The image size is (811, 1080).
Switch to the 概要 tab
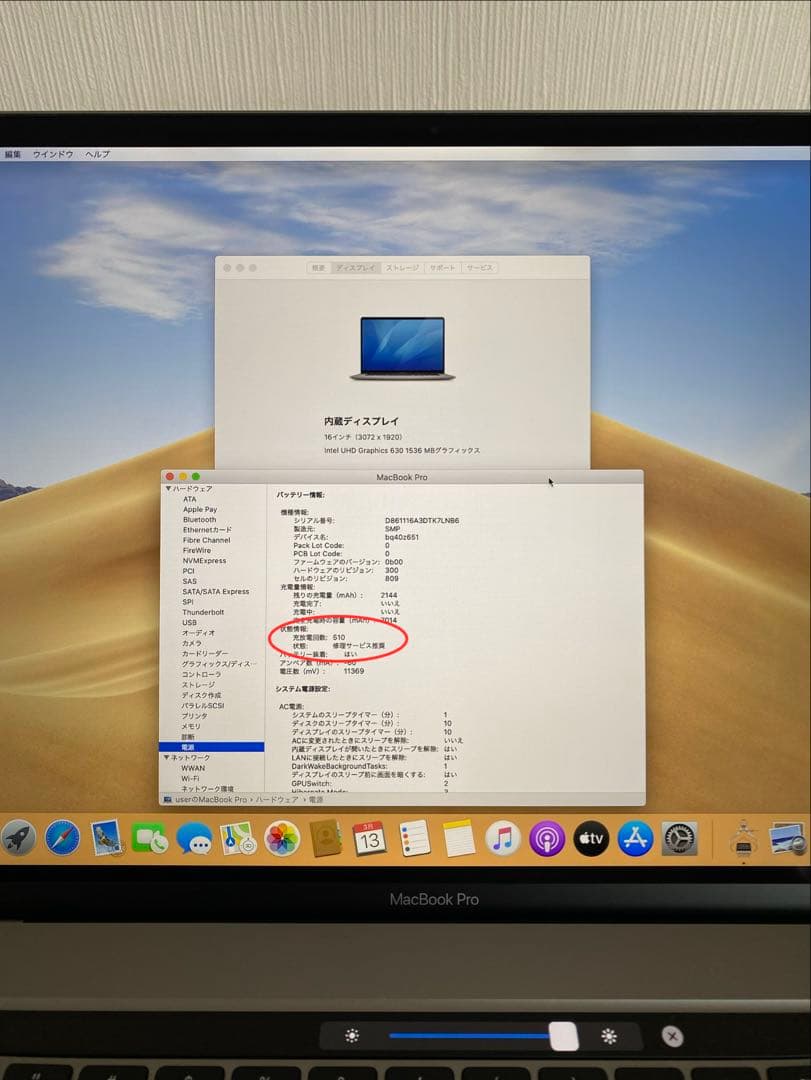coord(316,267)
